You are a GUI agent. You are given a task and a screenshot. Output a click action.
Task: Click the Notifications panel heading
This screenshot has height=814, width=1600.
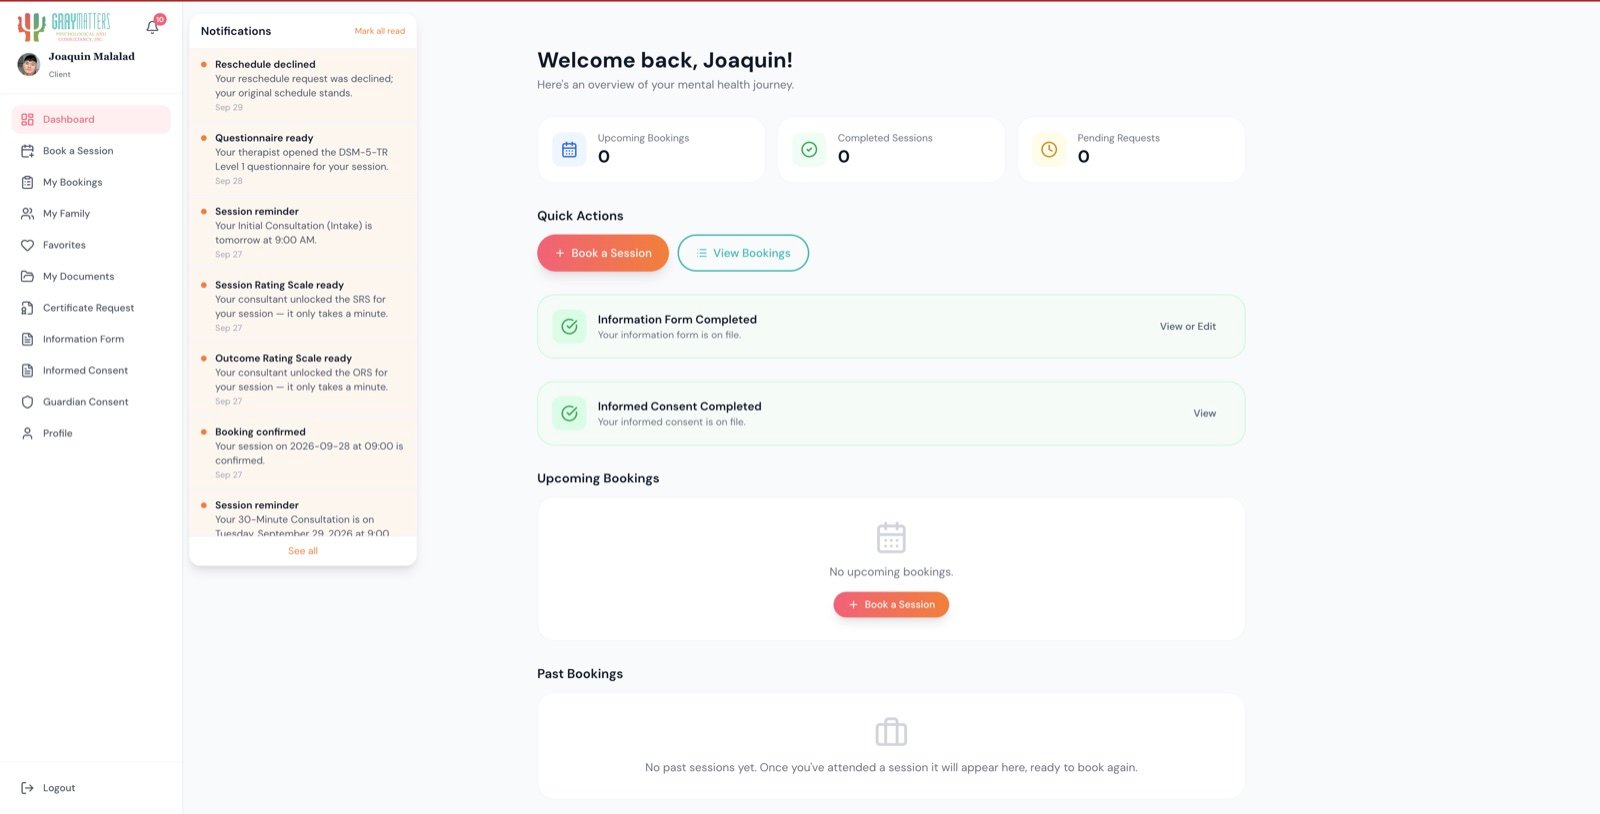[236, 31]
